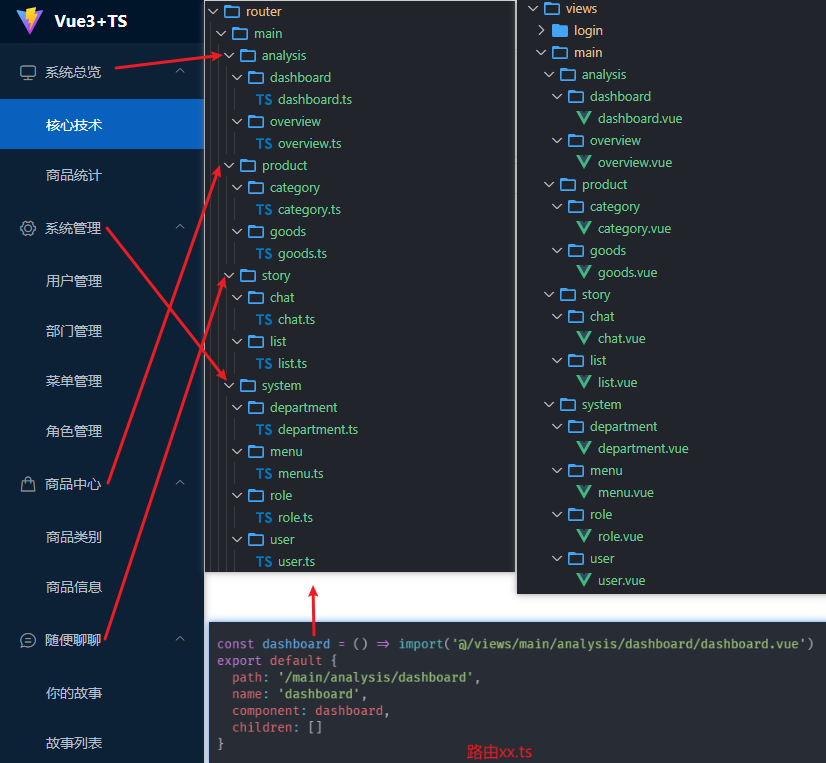Expand the login folder chevron
Image resolution: width=826 pixels, height=763 pixels.
pyautogui.click(x=541, y=30)
